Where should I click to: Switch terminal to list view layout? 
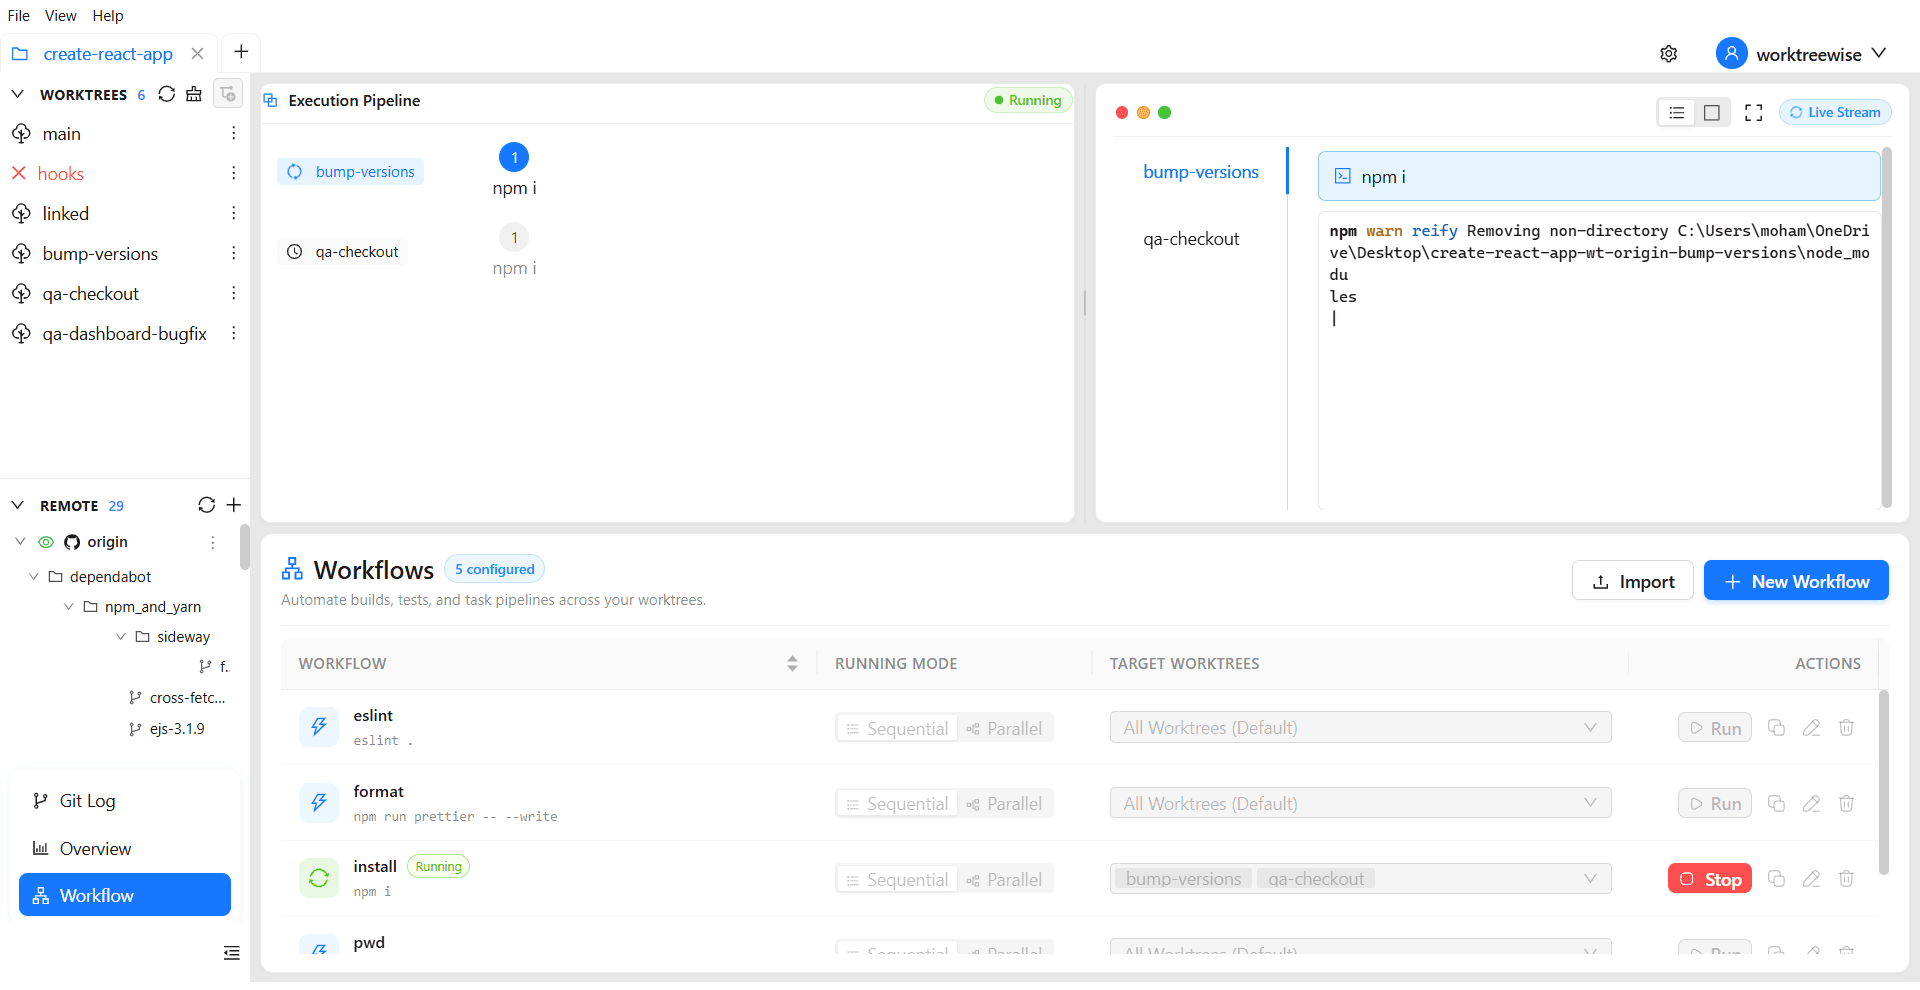click(1677, 113)
